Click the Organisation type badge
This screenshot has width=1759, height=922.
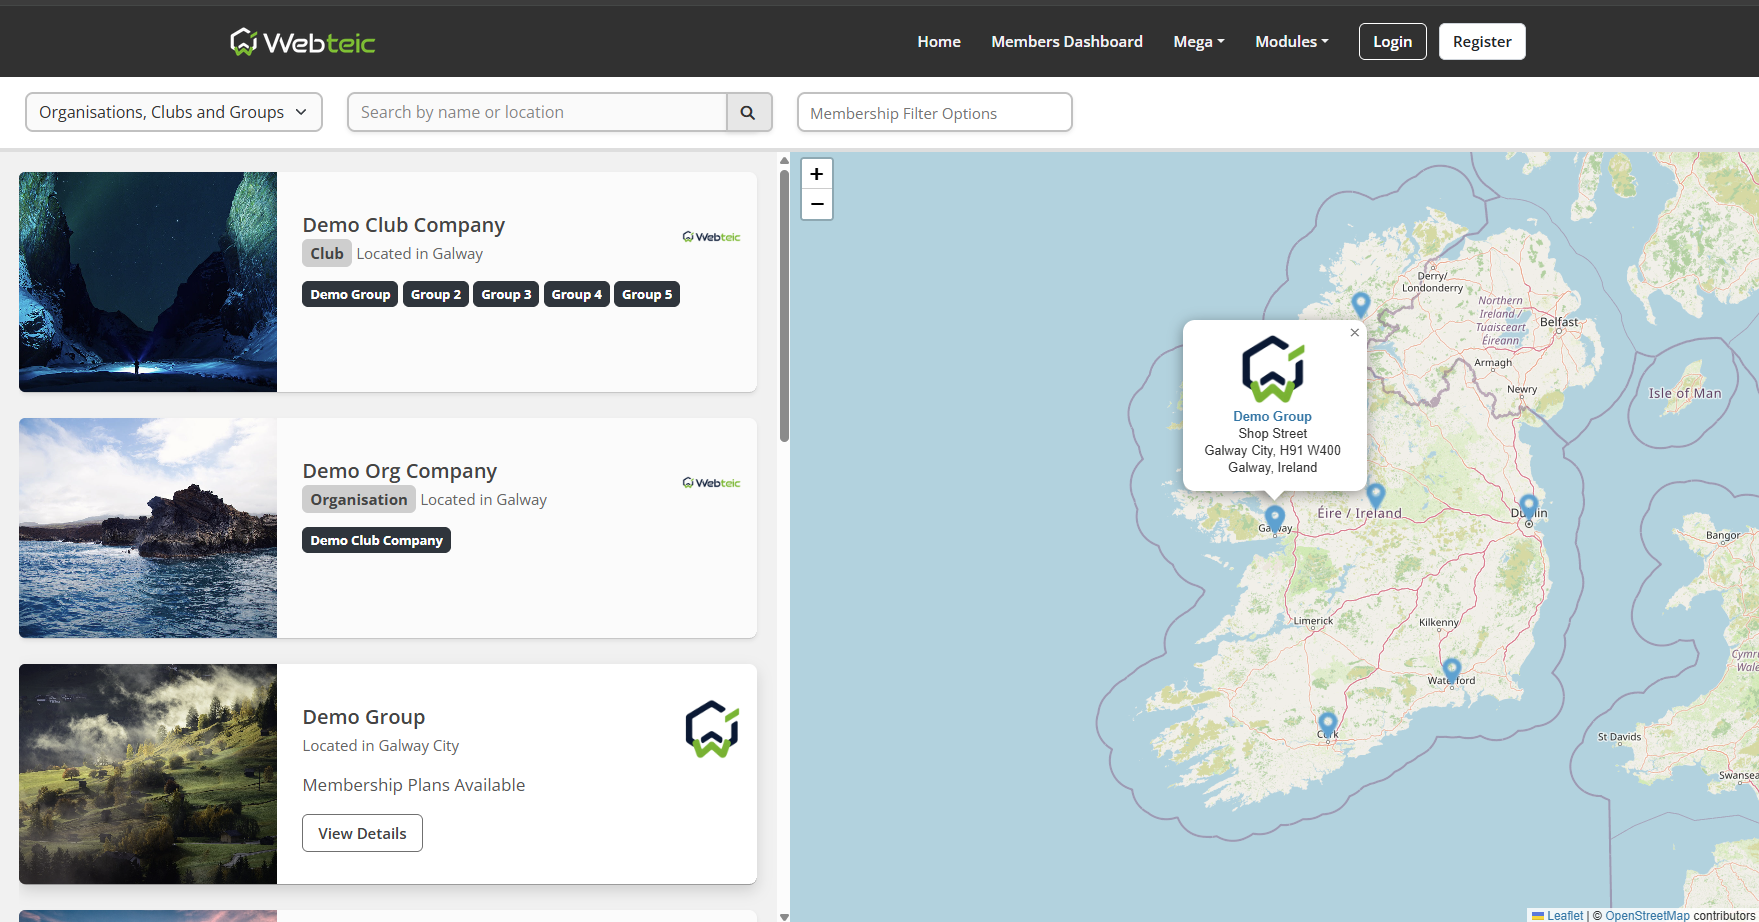coord(359,499)
